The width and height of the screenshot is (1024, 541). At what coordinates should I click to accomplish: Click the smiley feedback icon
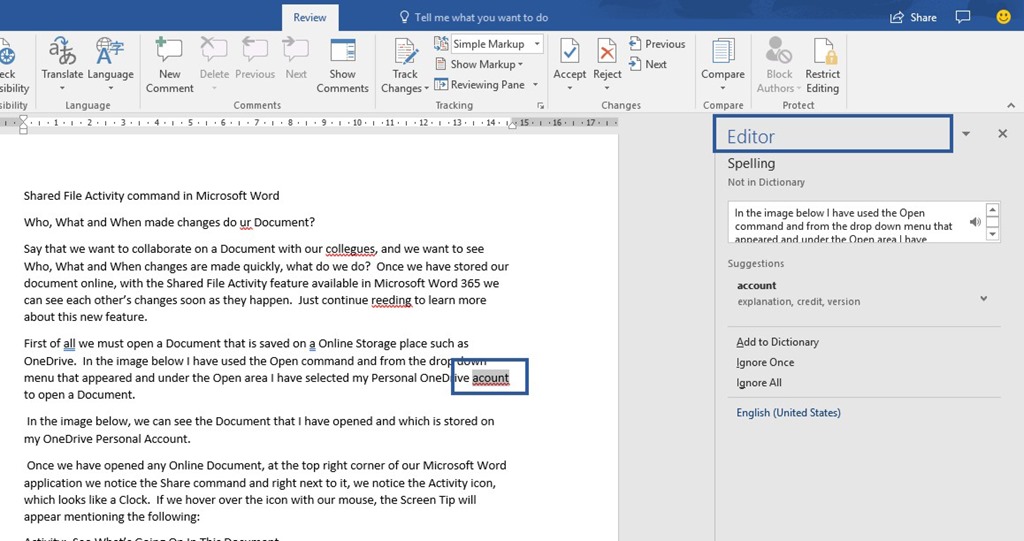[x=1004, y=17]
